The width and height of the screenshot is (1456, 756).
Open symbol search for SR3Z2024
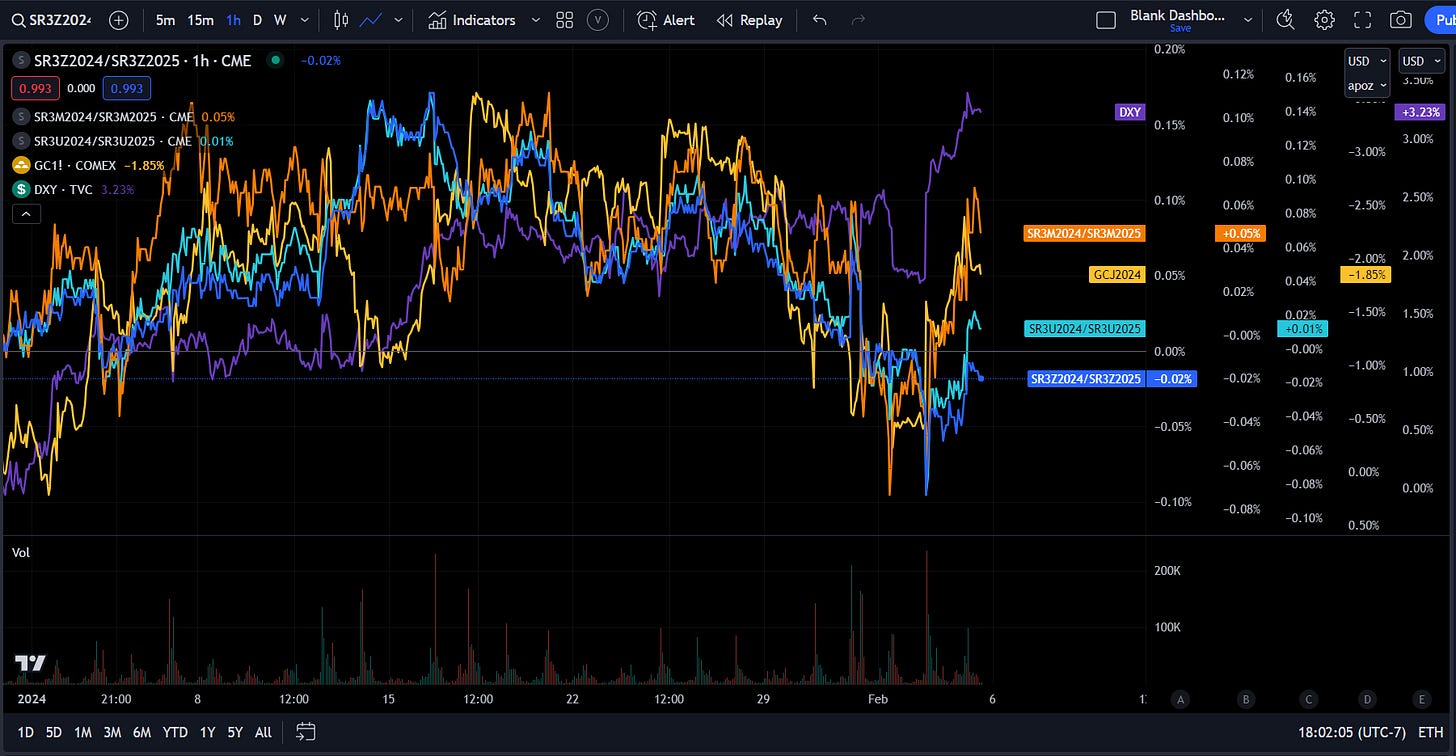click(x=52, y=20)
